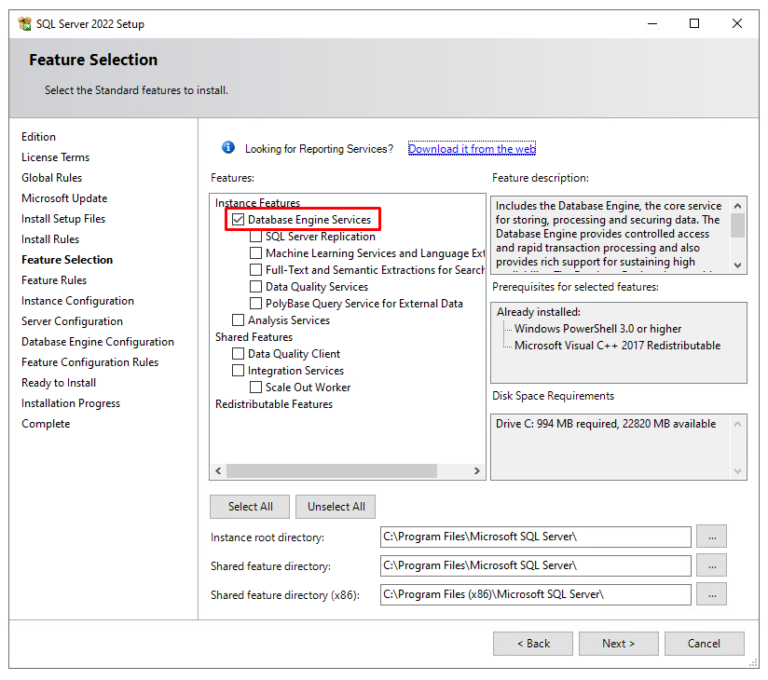Proceed with the Next button
This screenshot has width=768, height=680.
(x=619, y=643)
